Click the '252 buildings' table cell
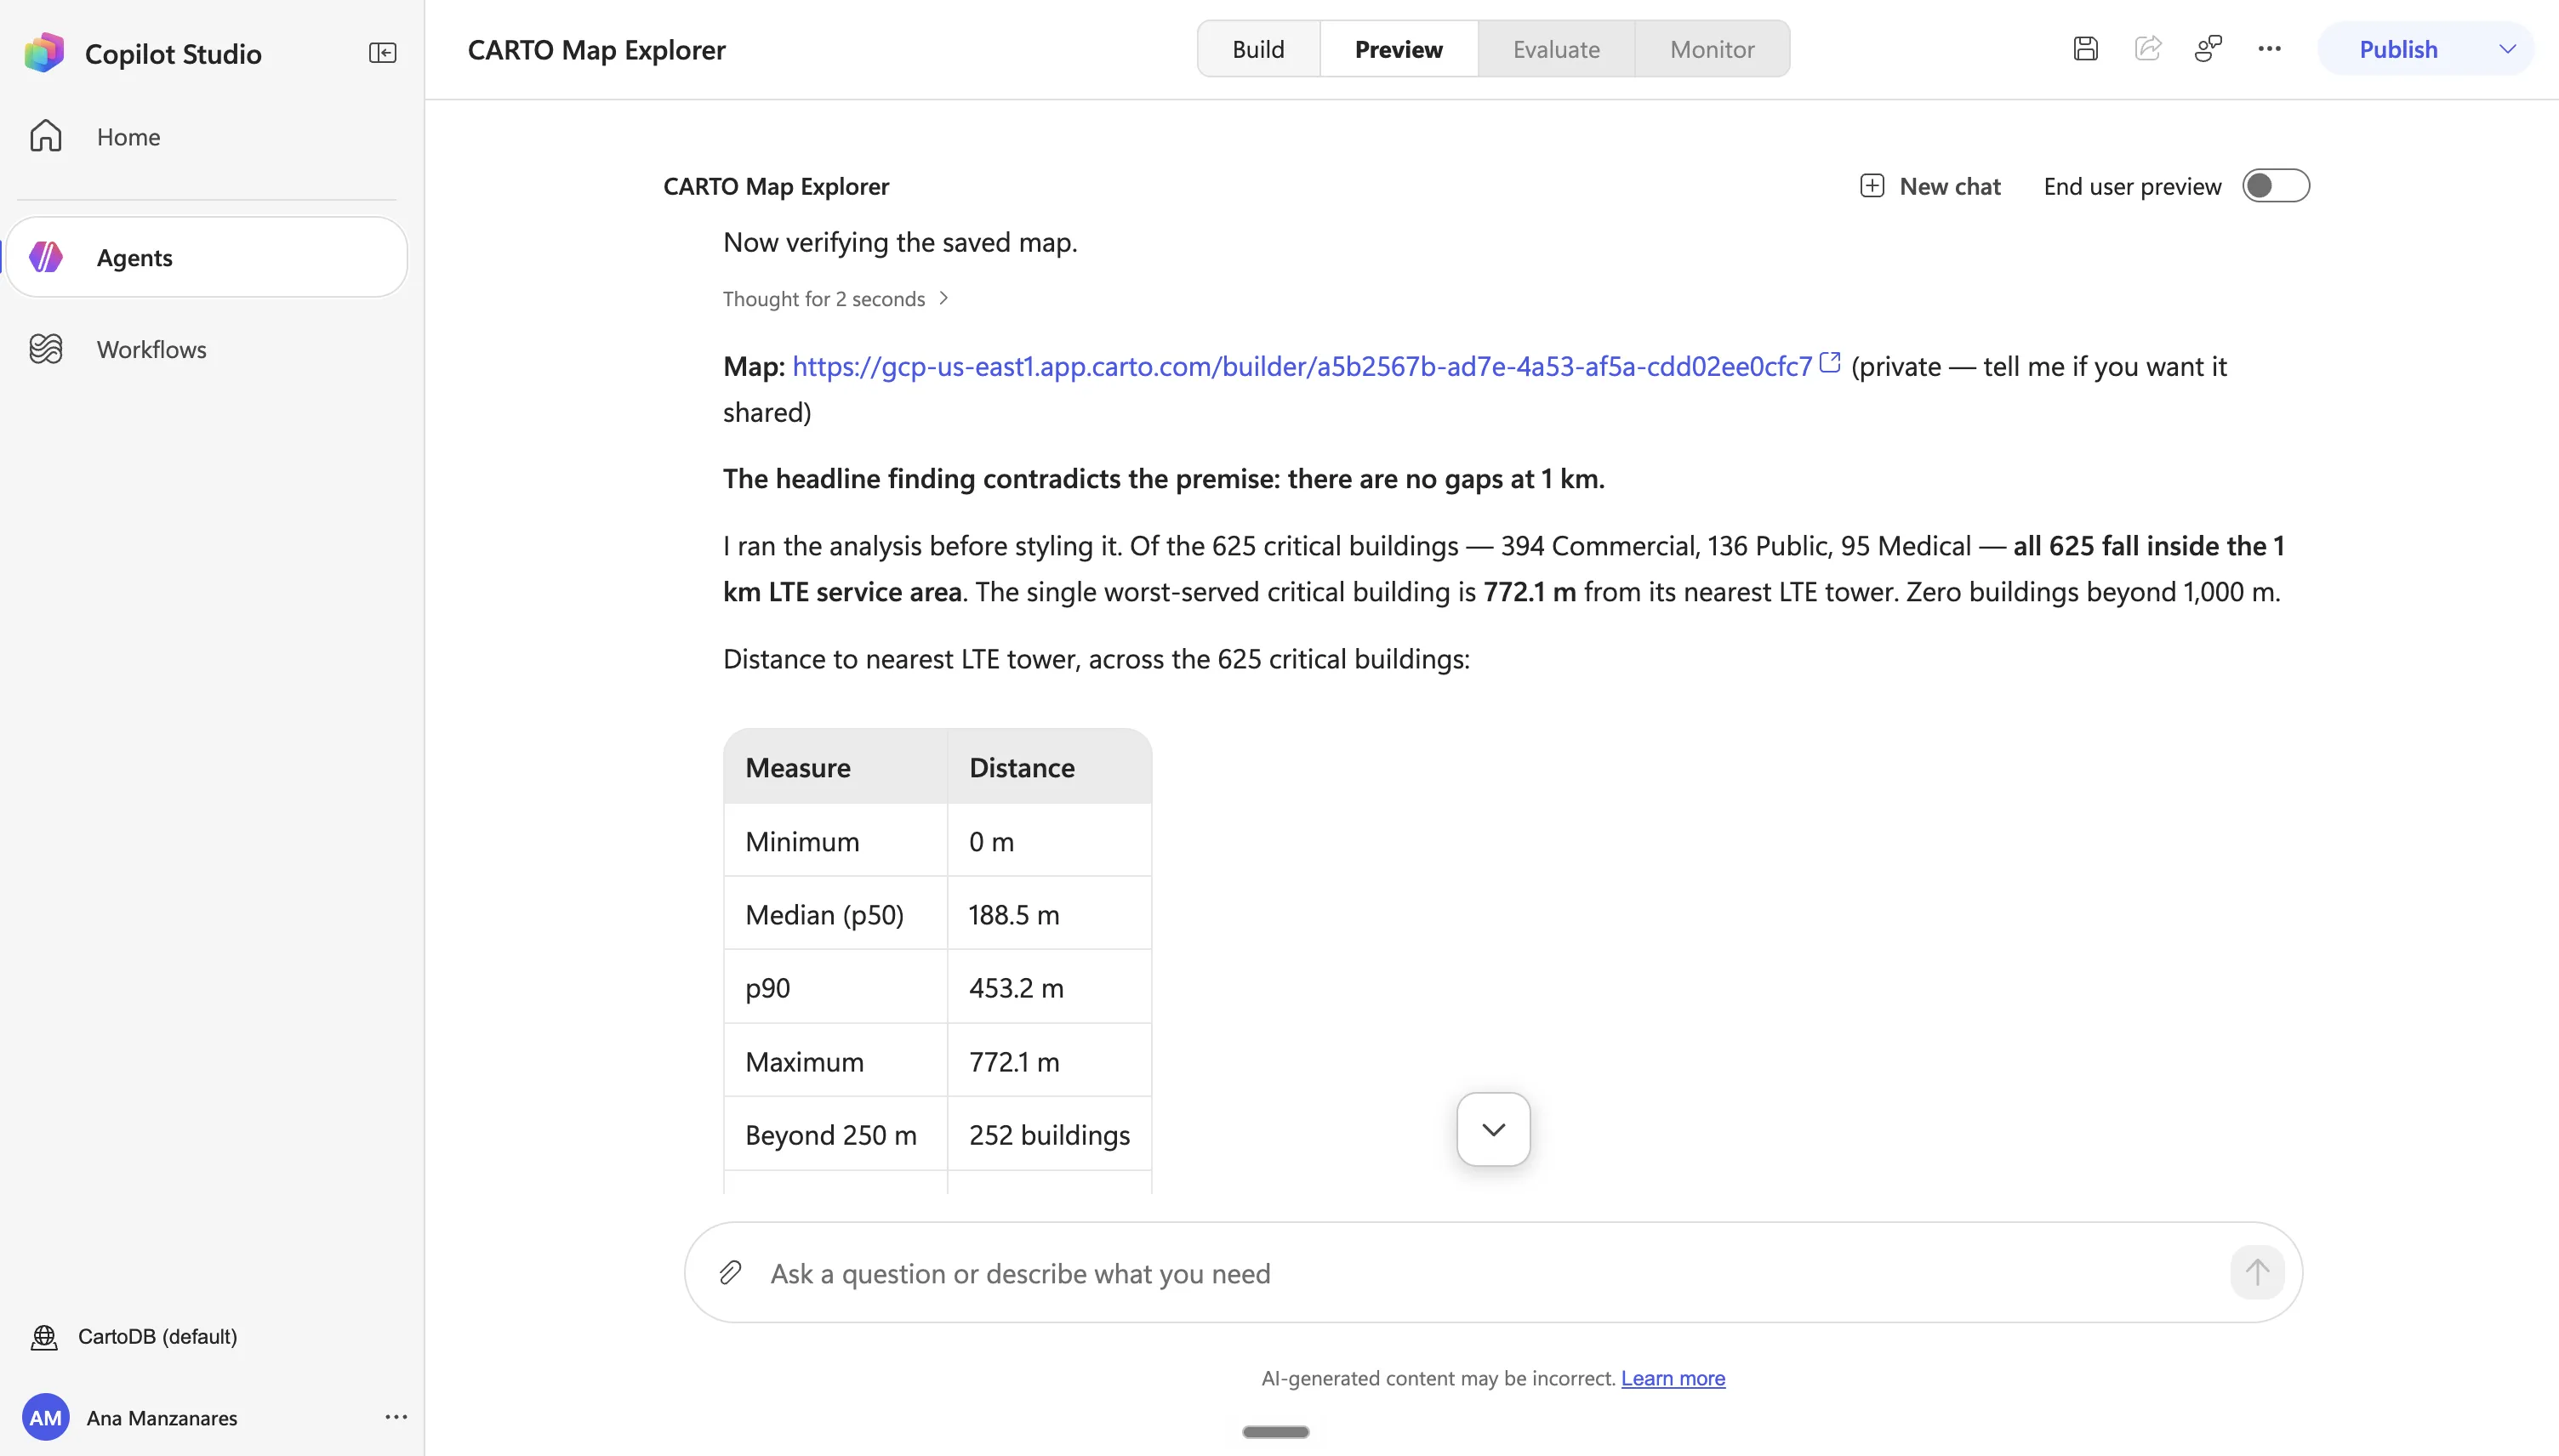This screenshot has height=1456, width=2559. [x=1050, y=1135]
